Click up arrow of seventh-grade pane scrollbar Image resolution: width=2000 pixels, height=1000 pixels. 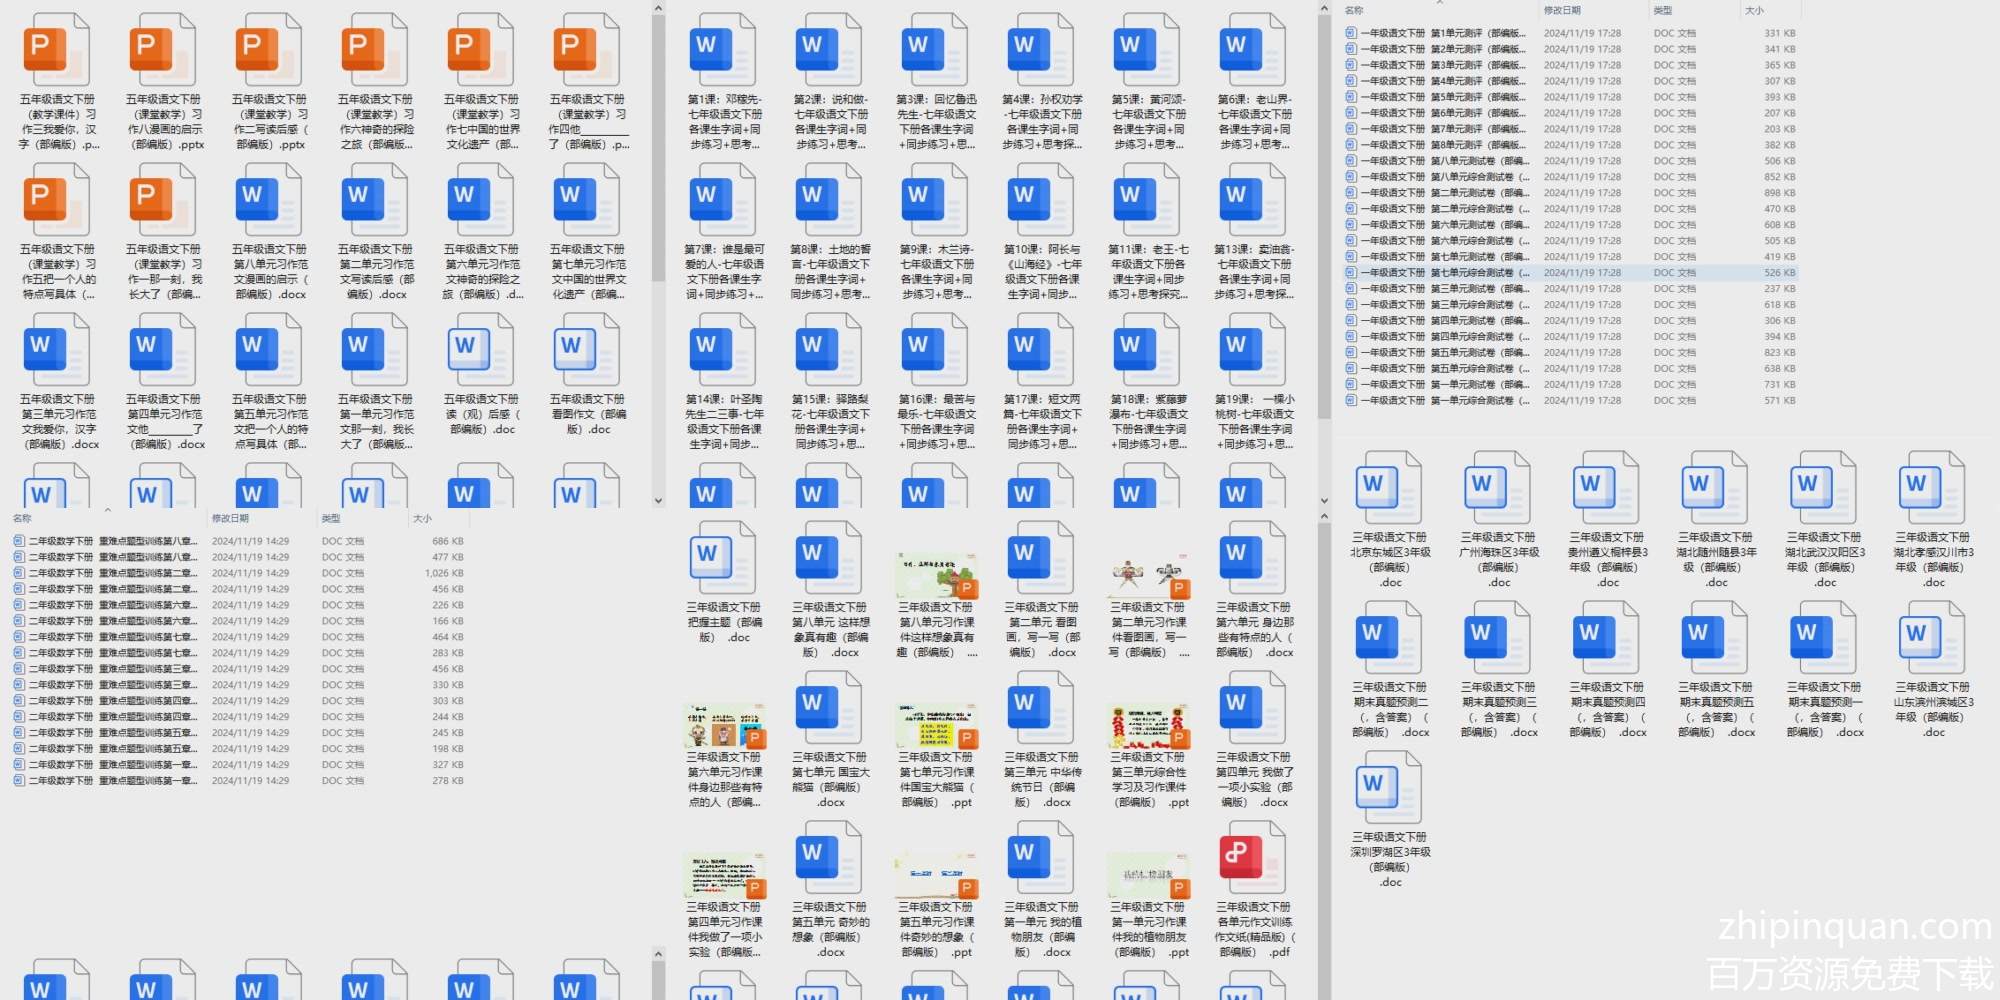1324,9
